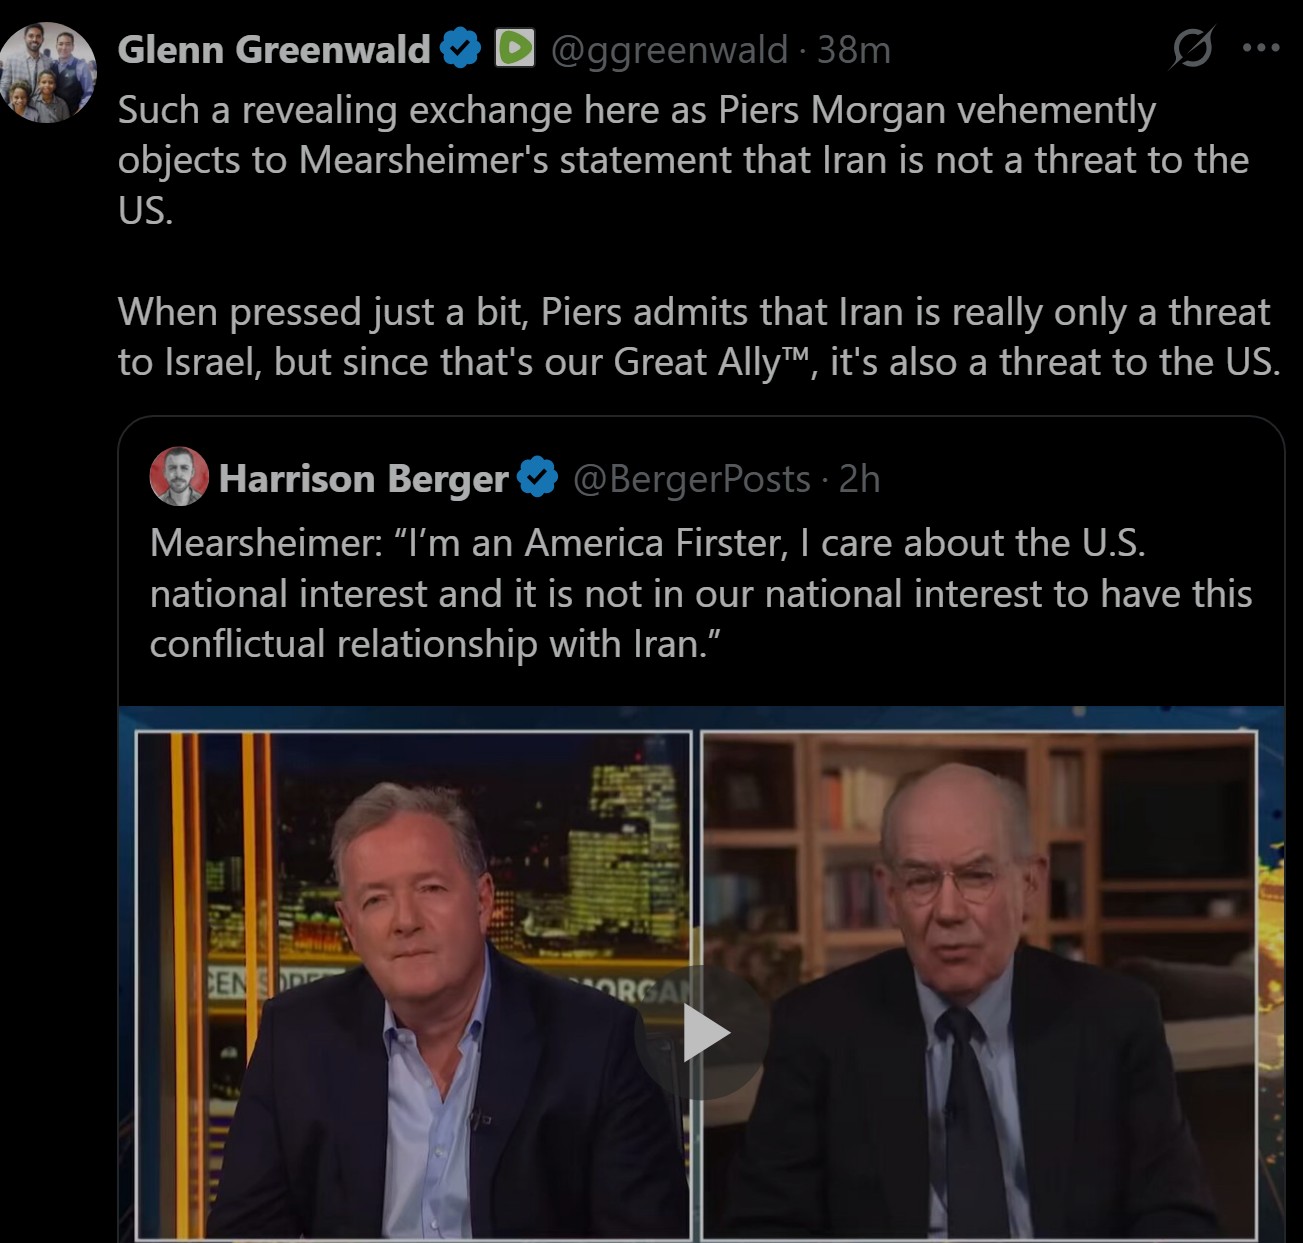Click Harrison Berger's avatar
This screenshot has width=1303, height=1243.
(179, 476)
